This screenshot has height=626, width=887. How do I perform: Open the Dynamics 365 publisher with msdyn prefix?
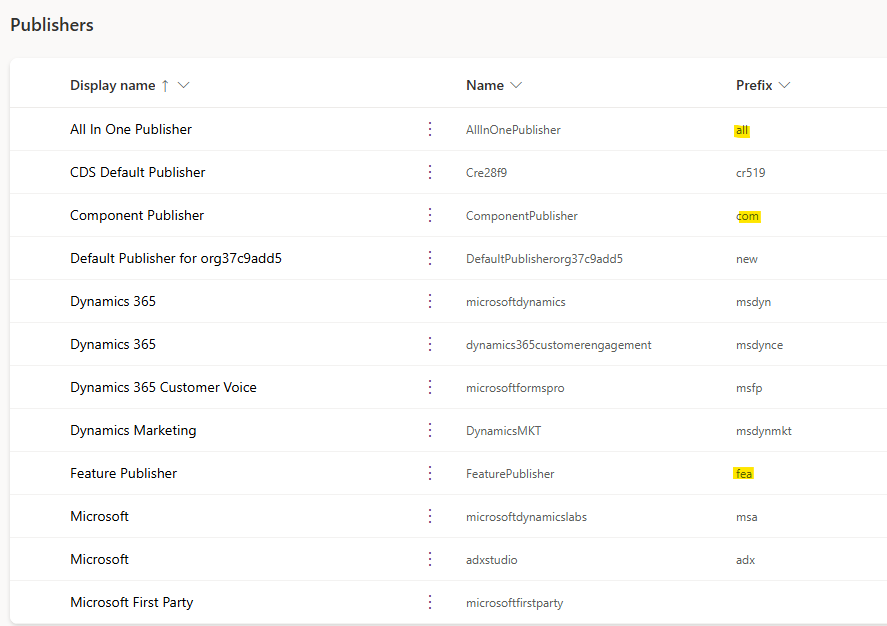(113, 301)
